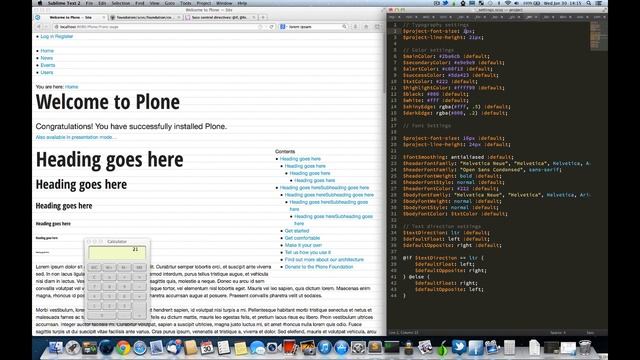Open Google Chrome from the Dock
The image size is (640, 360).
point(123,347)
